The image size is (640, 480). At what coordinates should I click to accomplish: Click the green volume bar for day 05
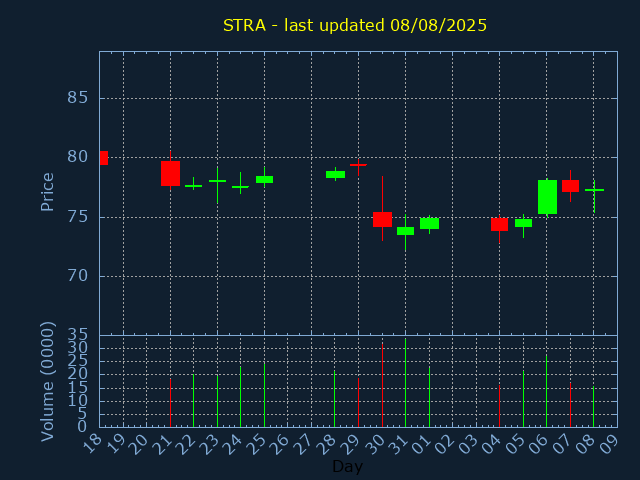(x=523, y=398)
